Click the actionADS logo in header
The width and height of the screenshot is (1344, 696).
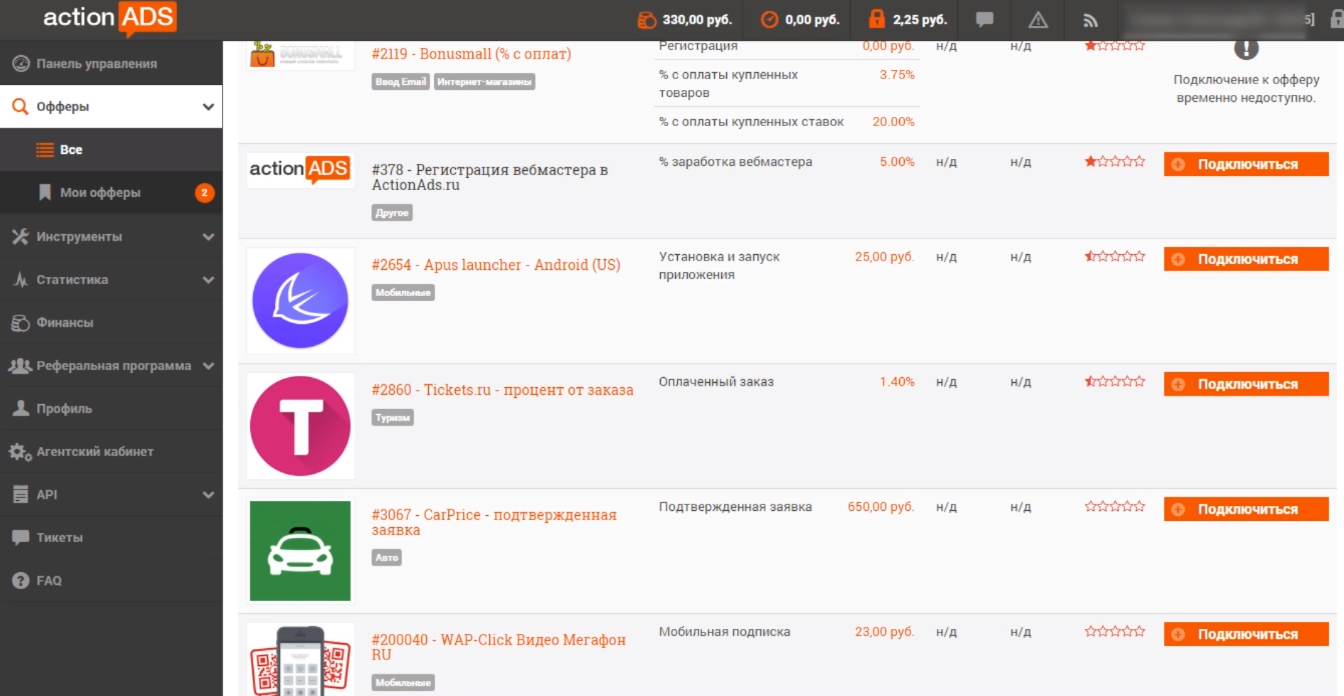tap(110, 18)
